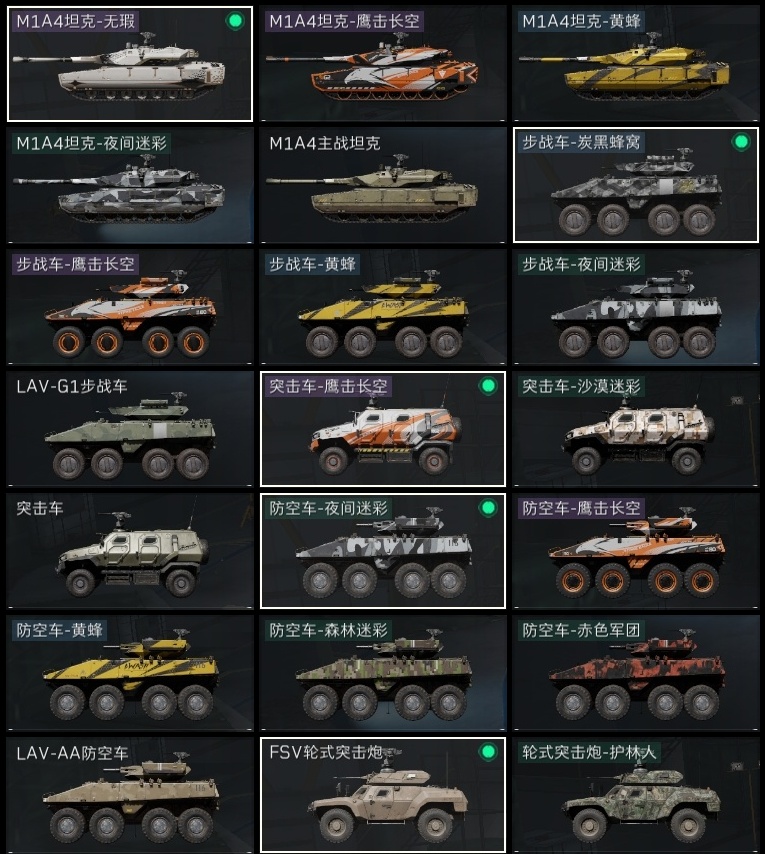This screenshot has width=765, height=854.
Task: Select the default LAV-G1步战车 skin
Action: click(x=130, y=429)
